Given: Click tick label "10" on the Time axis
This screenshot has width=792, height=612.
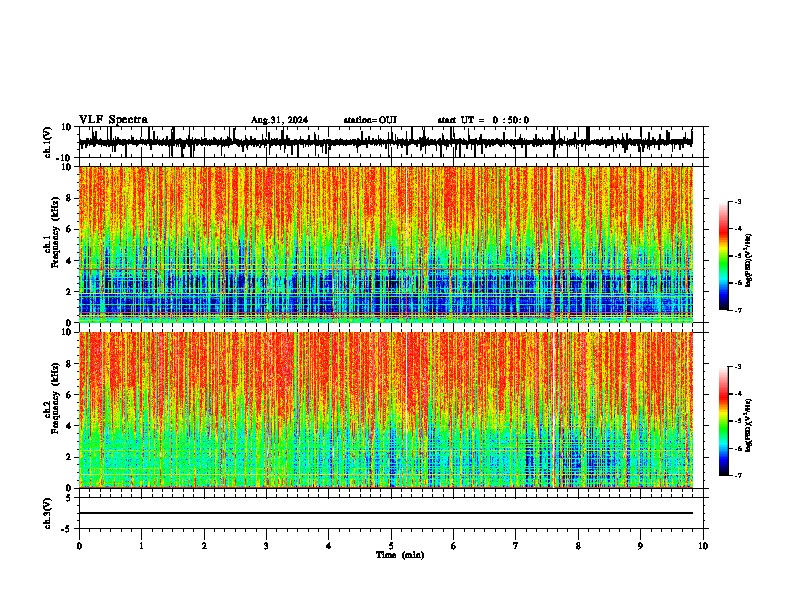Looking at the screenshot, I should pos(703,546).
